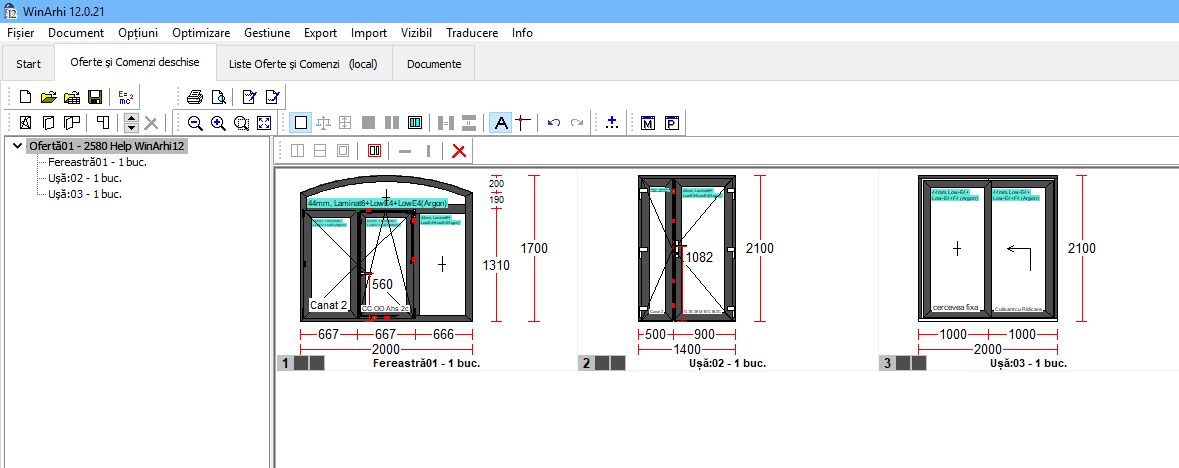Viewport: 1179px width, 468px height.
Task: Toggle the text display 'A' button
Action: (501, 123)
